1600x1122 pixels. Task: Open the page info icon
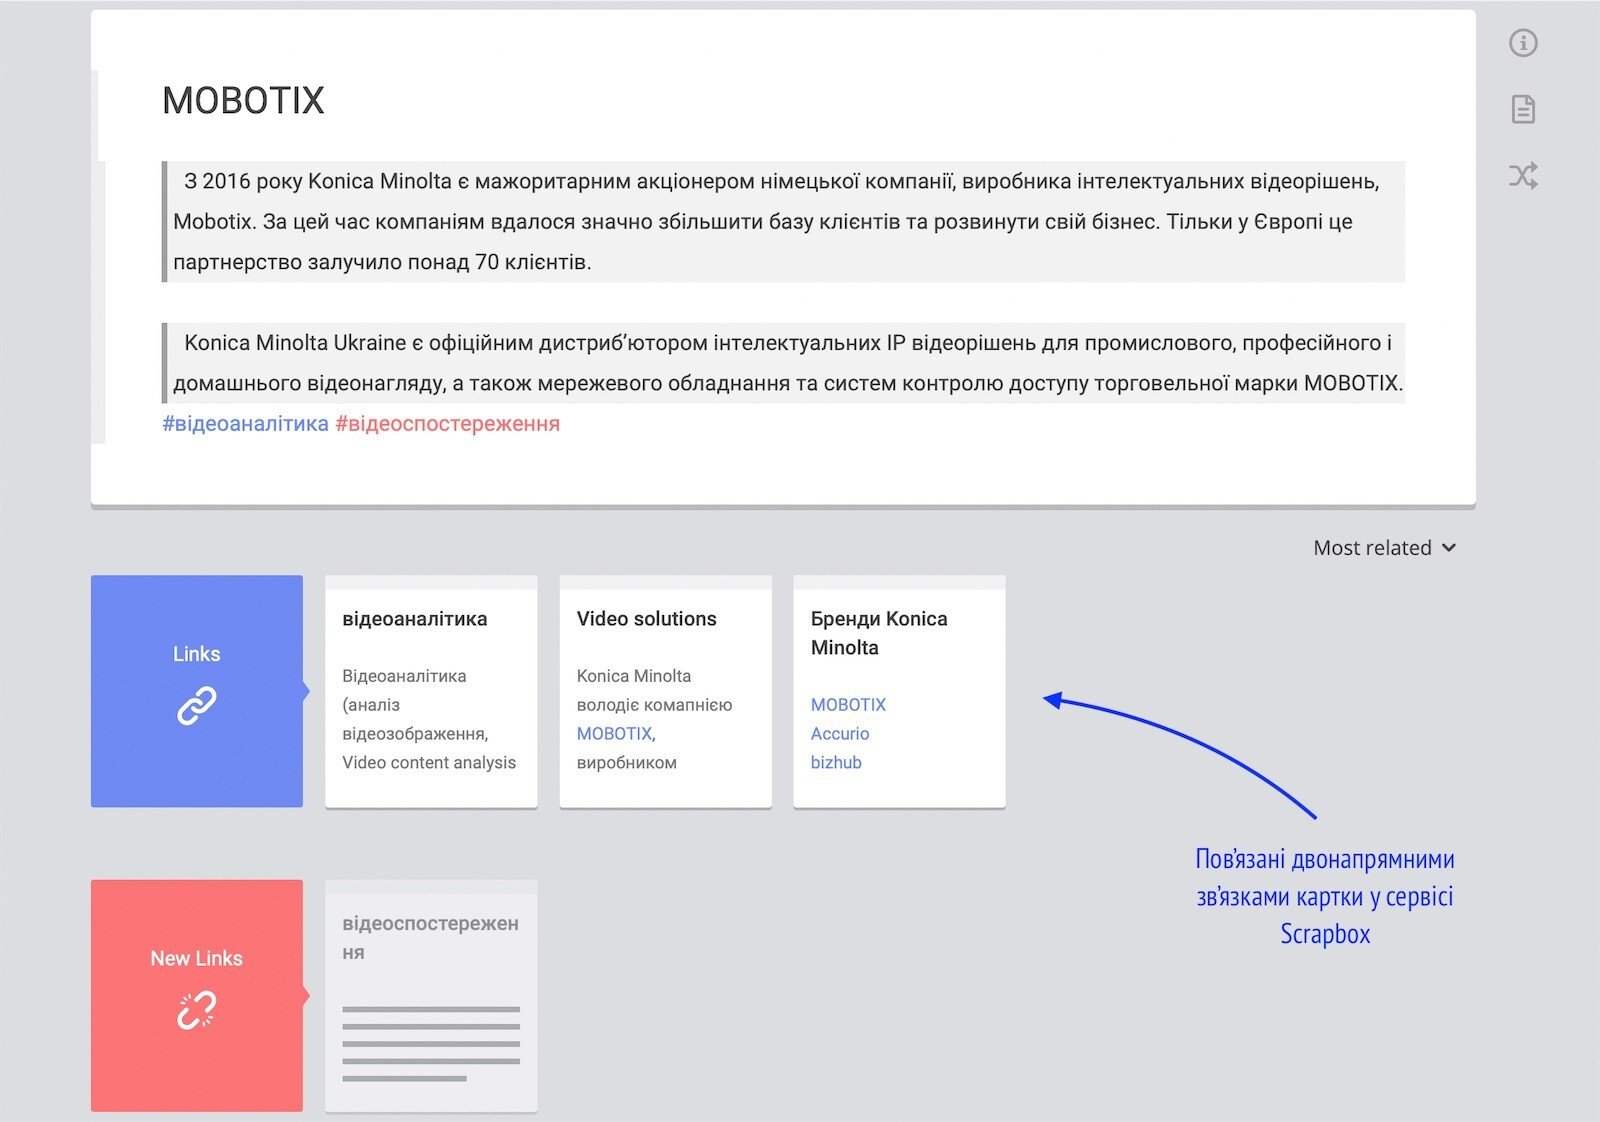tap(1523, 43)
